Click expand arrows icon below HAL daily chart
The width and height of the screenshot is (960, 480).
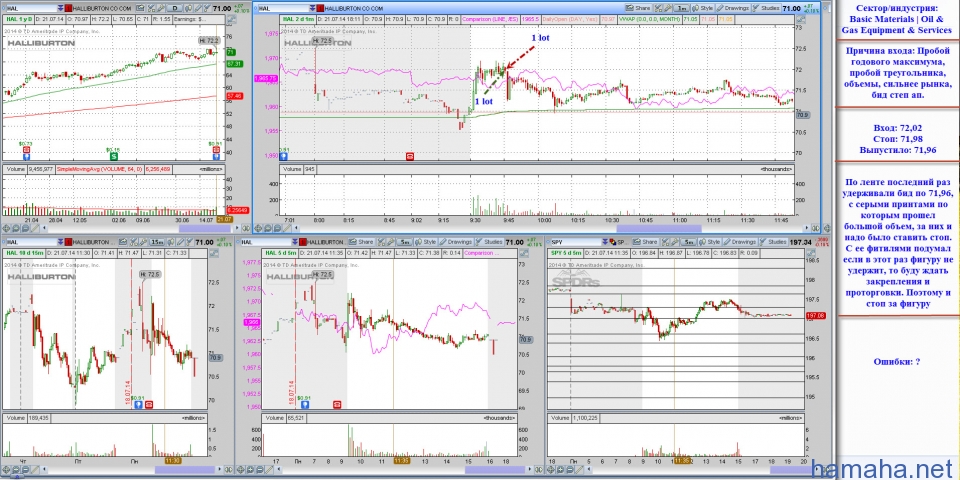click(246, 228)
